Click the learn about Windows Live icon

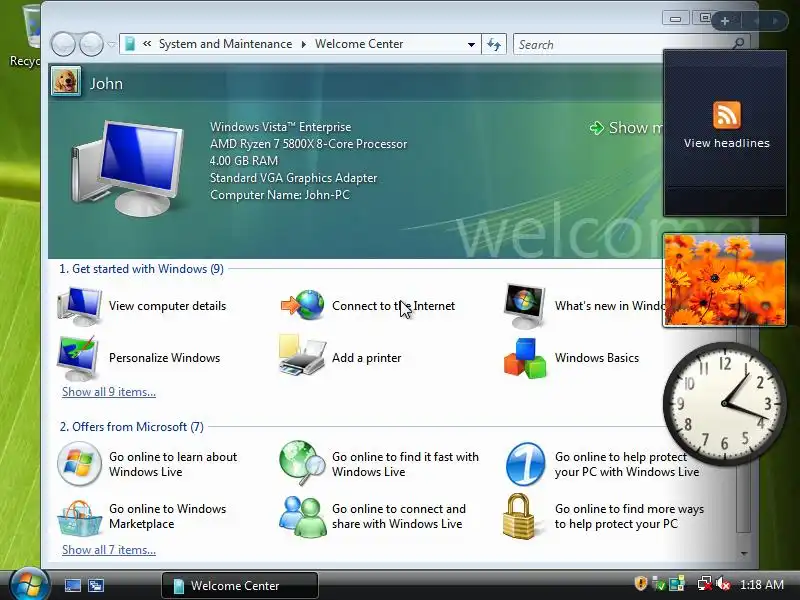coord(79,463)
